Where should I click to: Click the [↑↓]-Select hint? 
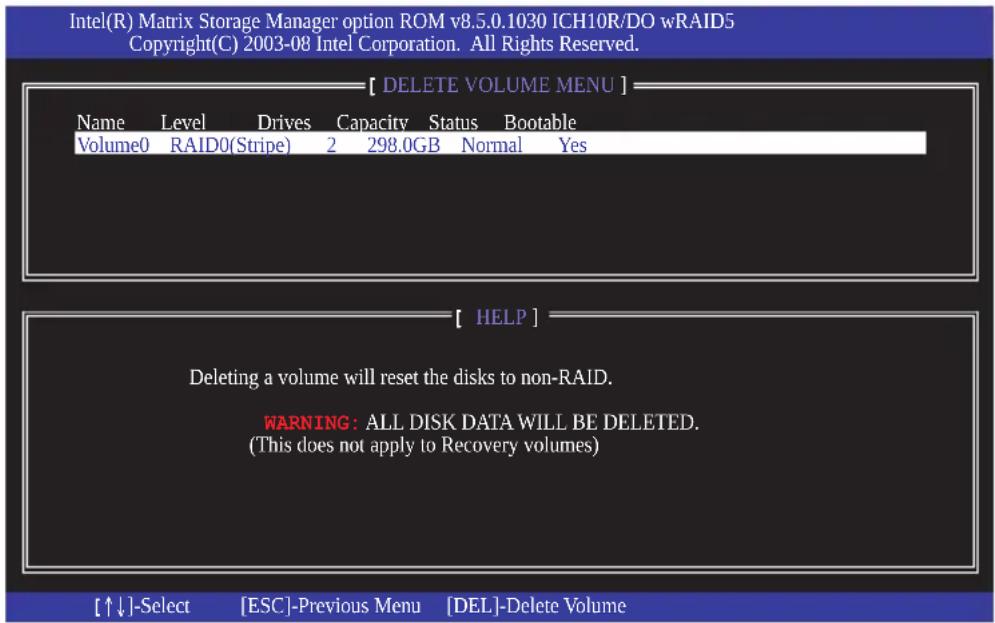pos(142,606)
